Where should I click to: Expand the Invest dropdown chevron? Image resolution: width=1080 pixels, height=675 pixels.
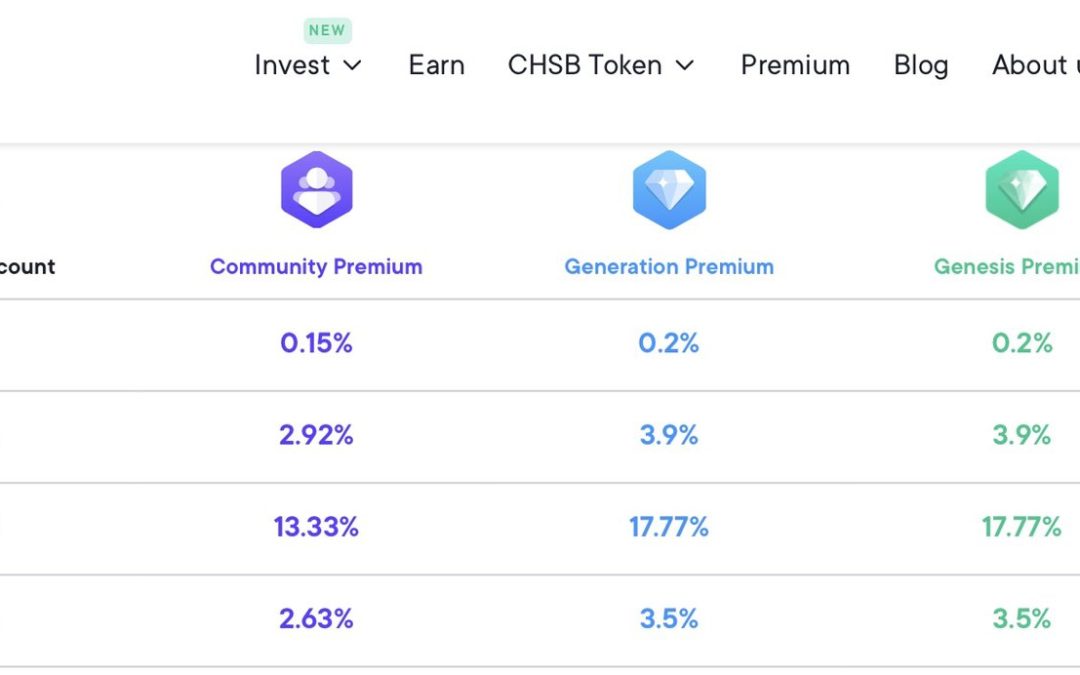(x=353, y=65)
